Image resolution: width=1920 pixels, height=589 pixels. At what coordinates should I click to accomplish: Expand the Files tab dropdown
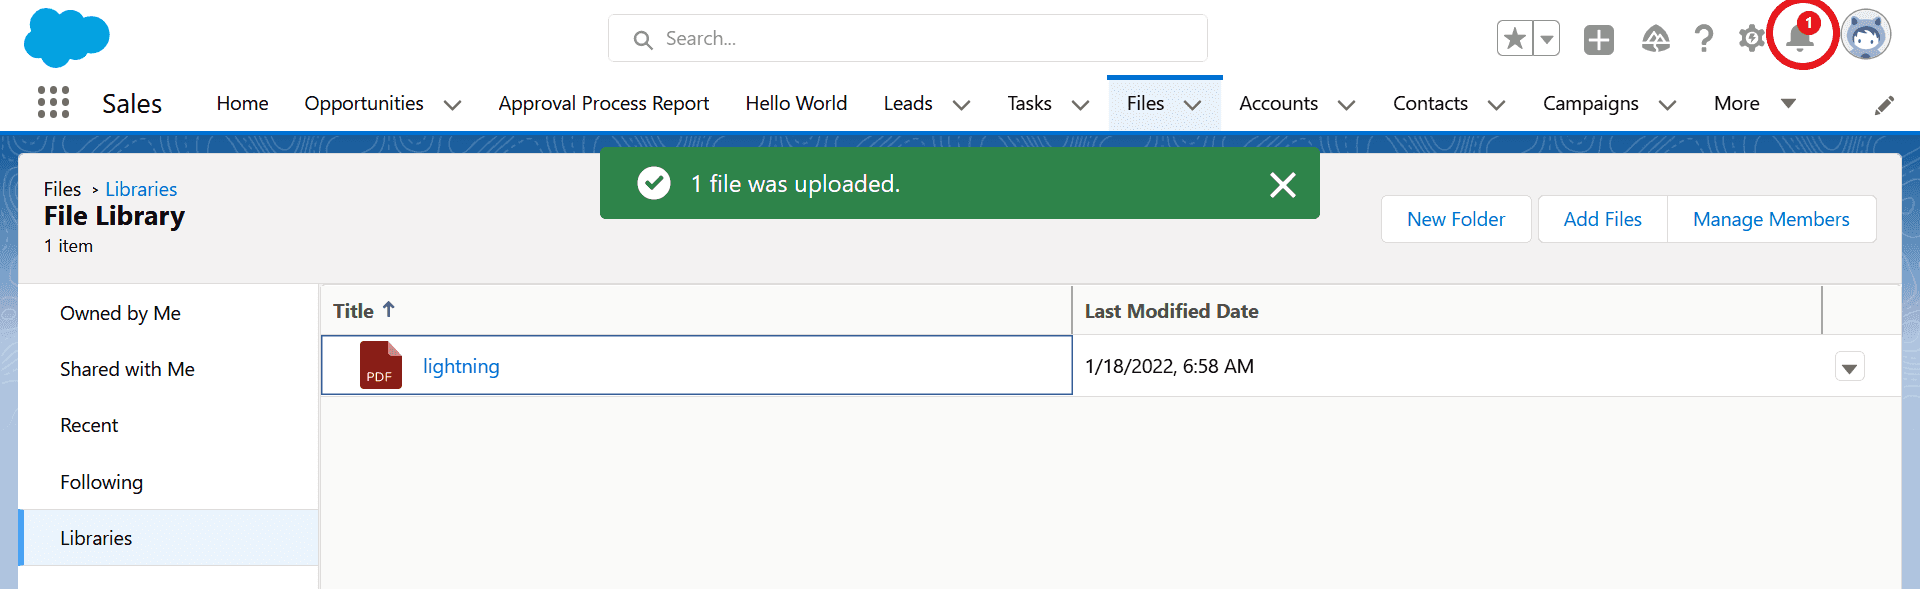coord(1192,105)
